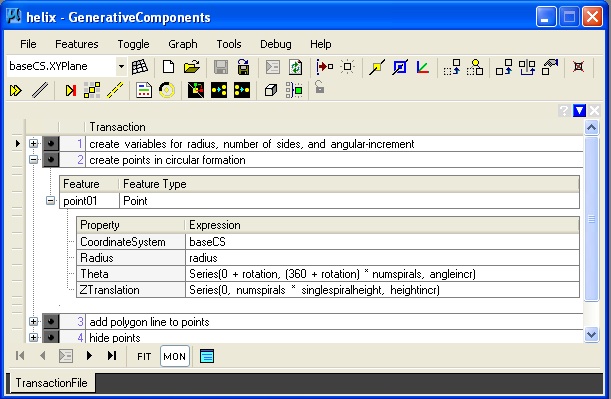Click the red X delete icon in toolbar
Viewport: 611px width, 399px height.
click(x=578, y=67)
